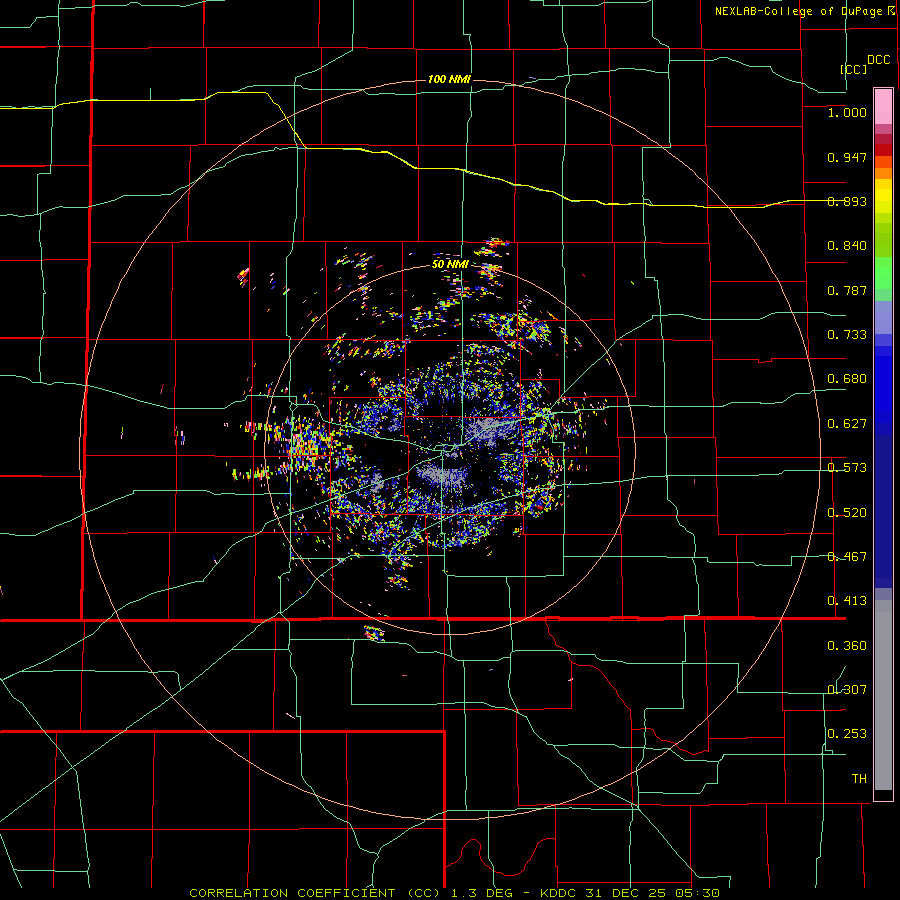Click the 1.000 value on color scale
The height and width of the screenshot is (900, 900).
point(847,112)
